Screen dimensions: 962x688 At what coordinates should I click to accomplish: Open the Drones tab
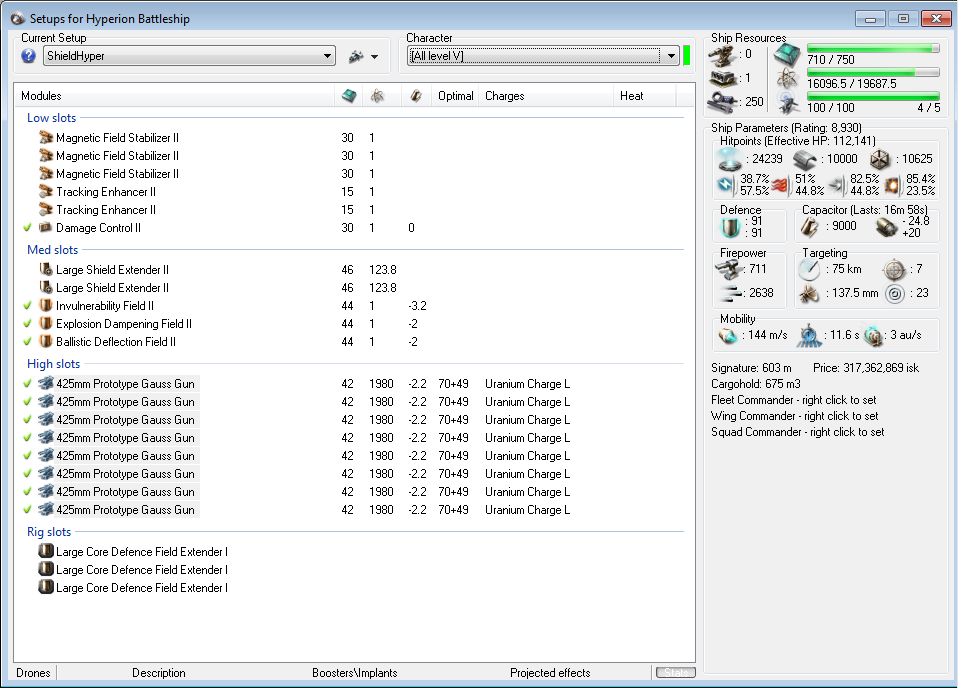34,673
